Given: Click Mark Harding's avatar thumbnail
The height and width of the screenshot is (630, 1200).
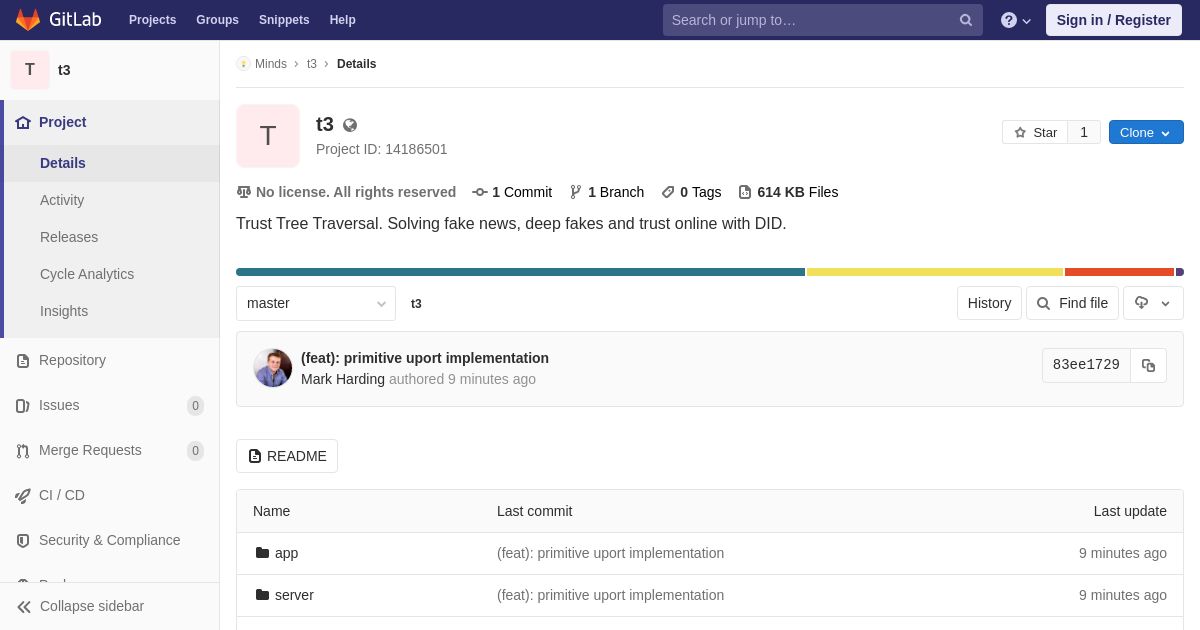Looking at the screenshot, I should (273, 368).
